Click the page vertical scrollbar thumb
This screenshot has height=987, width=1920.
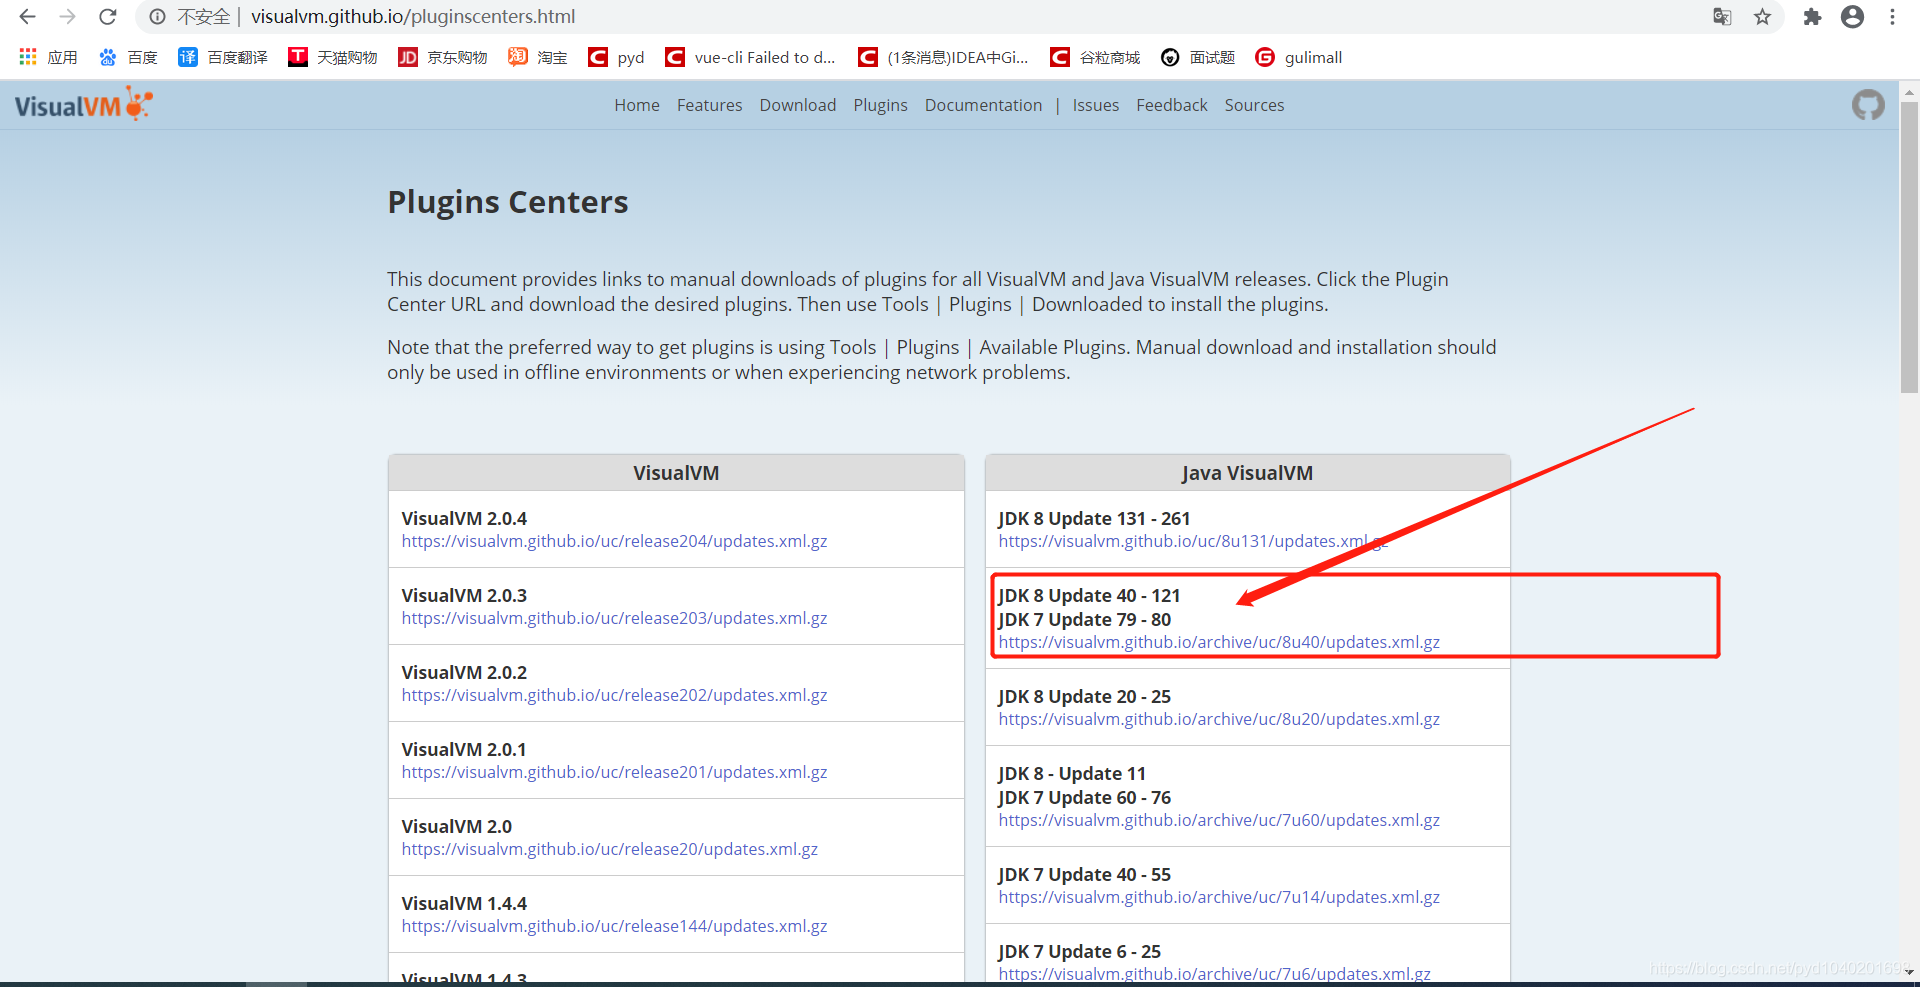click(x=1909, y=247)
